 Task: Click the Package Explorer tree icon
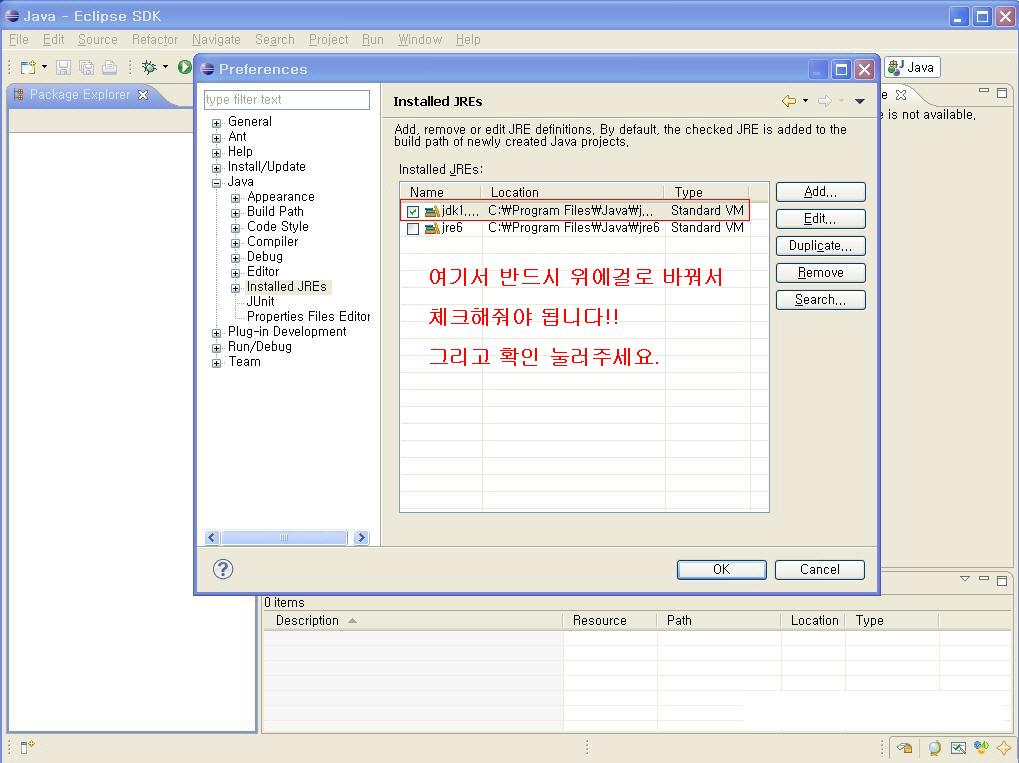tap(18, 95)
